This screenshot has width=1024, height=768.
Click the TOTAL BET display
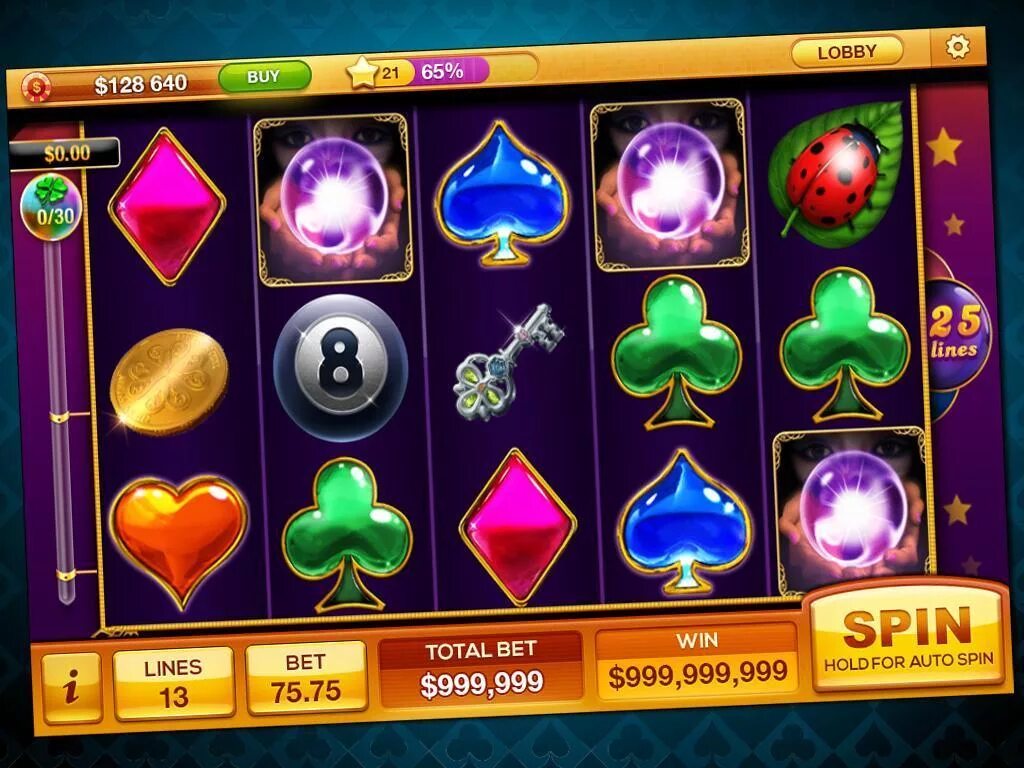481,669
